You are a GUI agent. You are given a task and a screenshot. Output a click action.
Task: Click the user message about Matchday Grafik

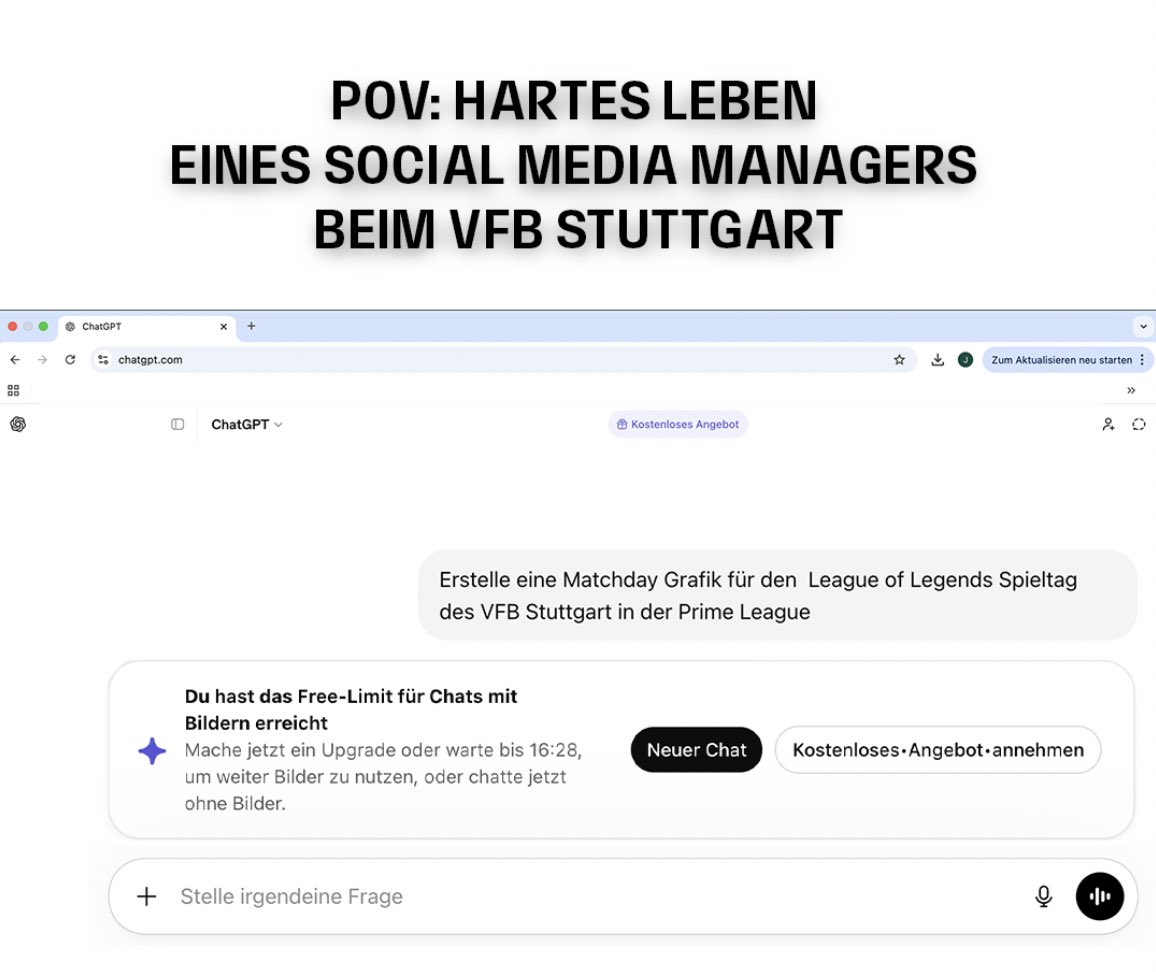[x=776, y=595]
